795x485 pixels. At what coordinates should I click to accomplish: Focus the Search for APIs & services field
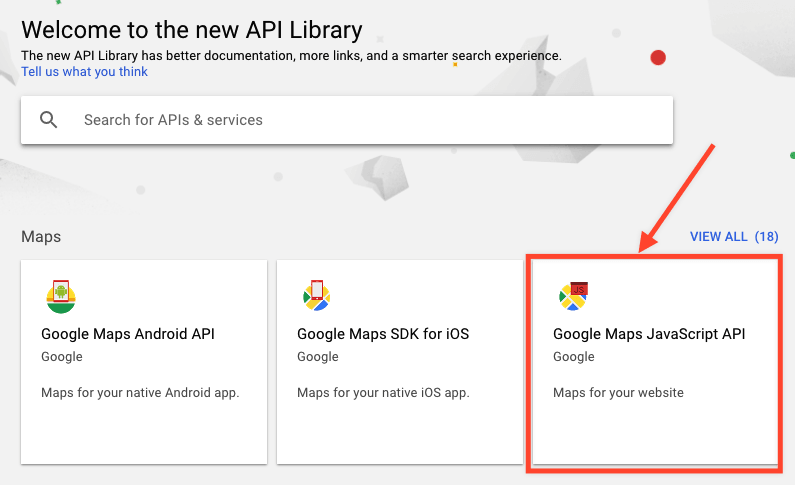[347, 120]
